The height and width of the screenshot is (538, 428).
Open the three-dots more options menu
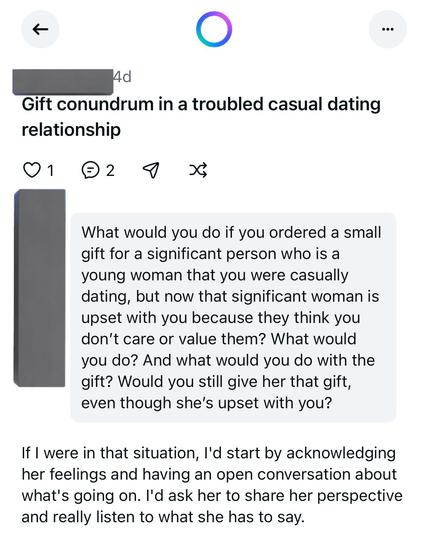point(387,29)
